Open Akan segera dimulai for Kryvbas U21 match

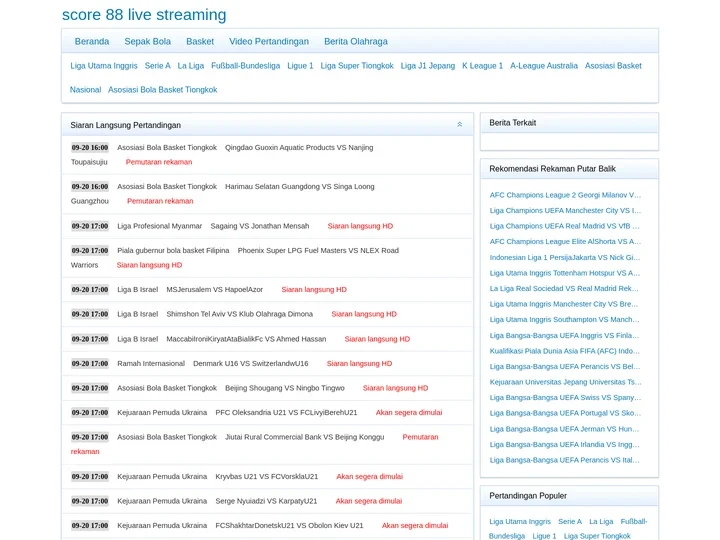(370, 477)
